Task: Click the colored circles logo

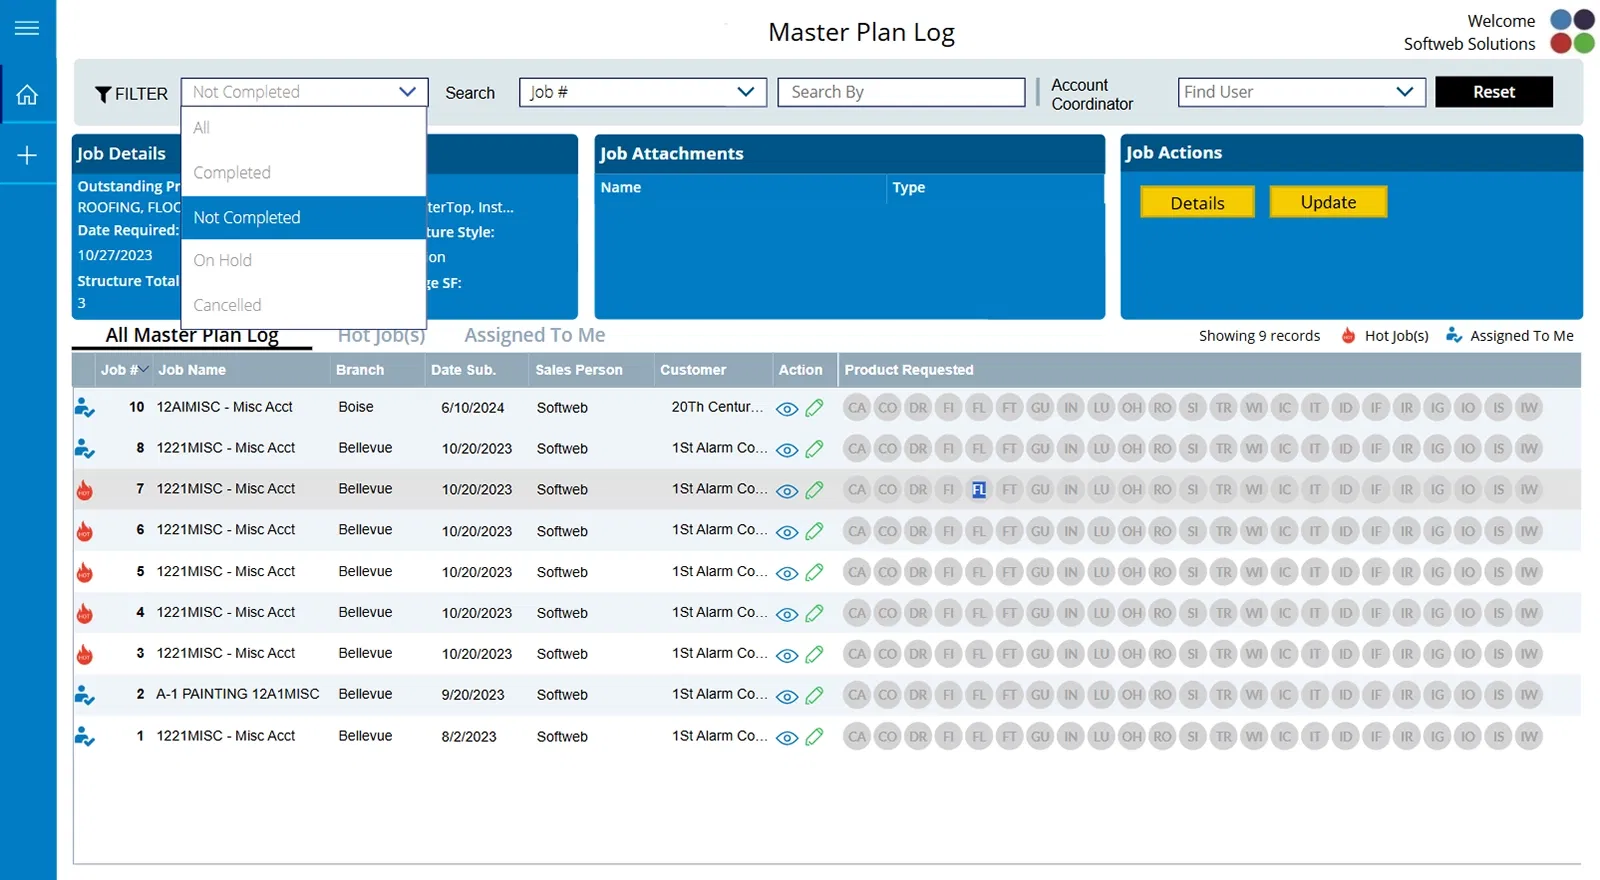Action: 1572,31
